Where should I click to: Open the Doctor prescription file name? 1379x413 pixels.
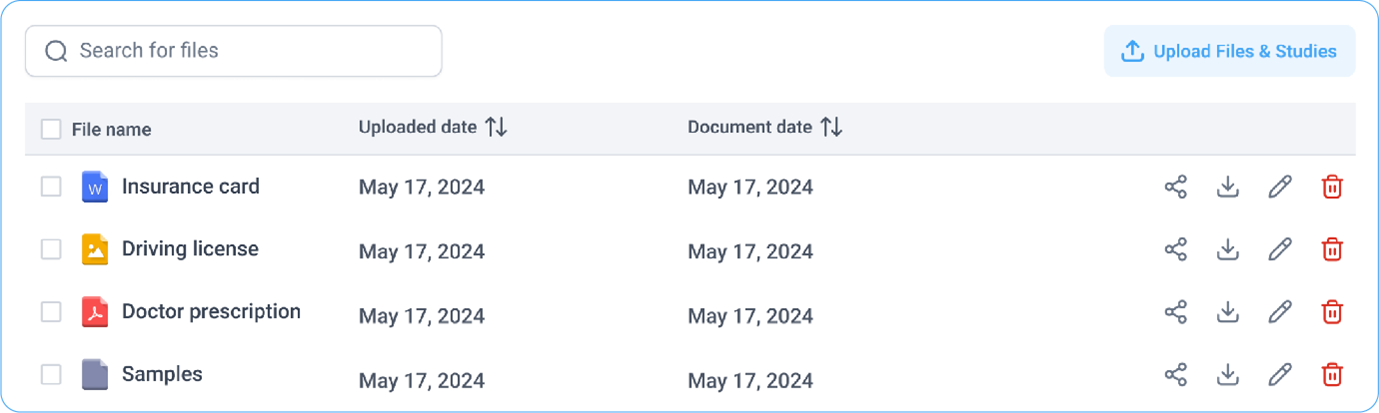coord(211,311)
